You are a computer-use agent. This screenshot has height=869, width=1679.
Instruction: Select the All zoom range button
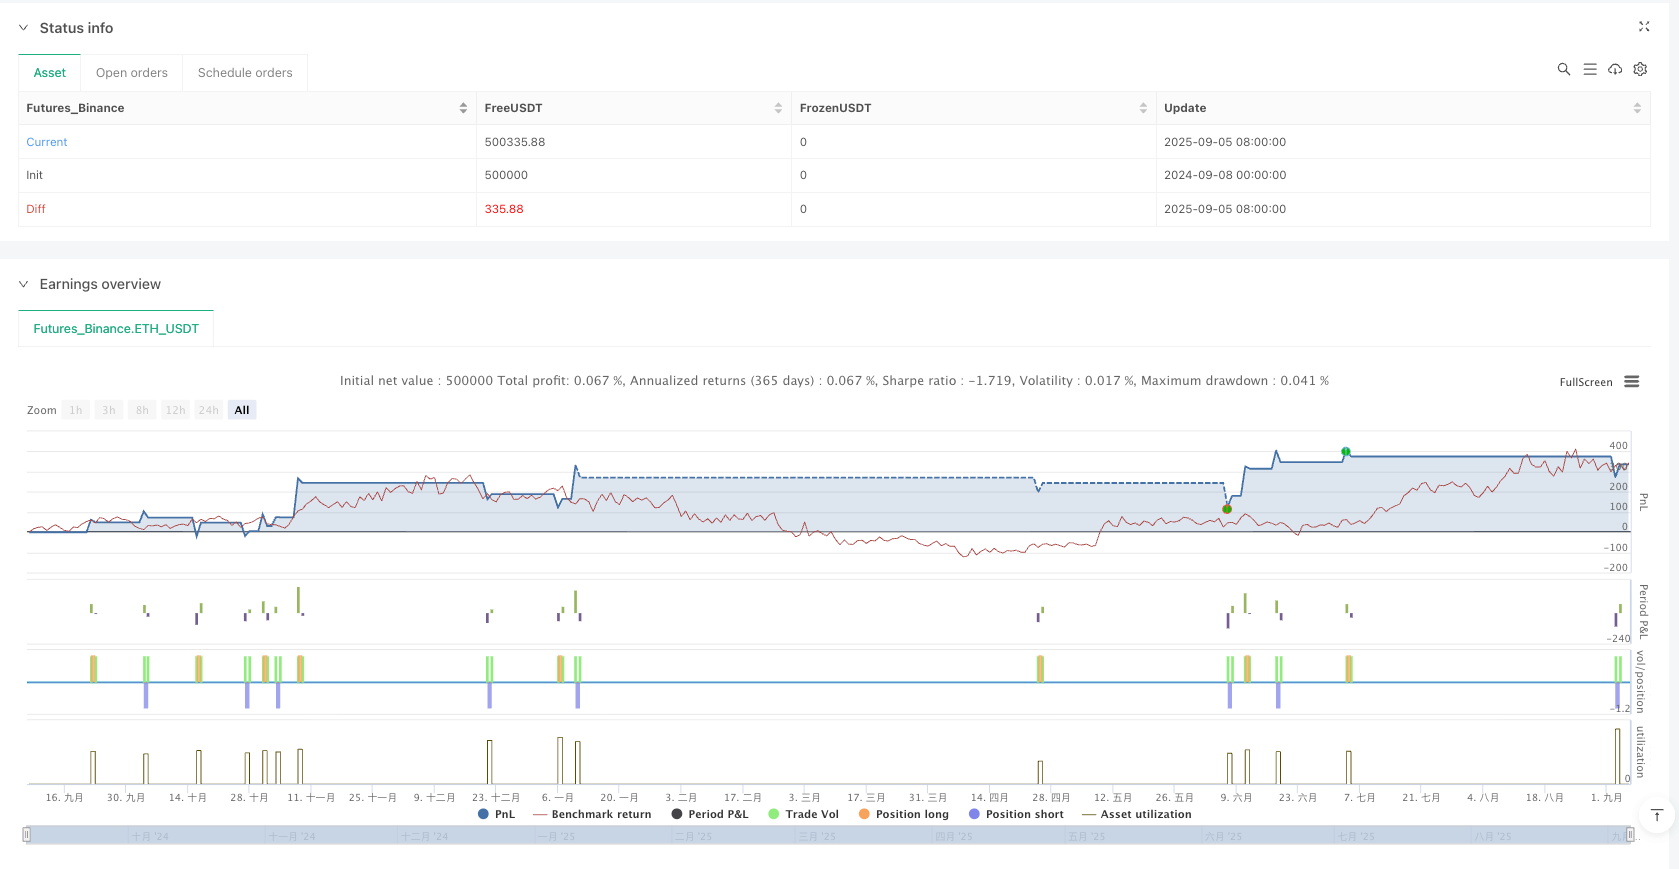tap(242, 410)
